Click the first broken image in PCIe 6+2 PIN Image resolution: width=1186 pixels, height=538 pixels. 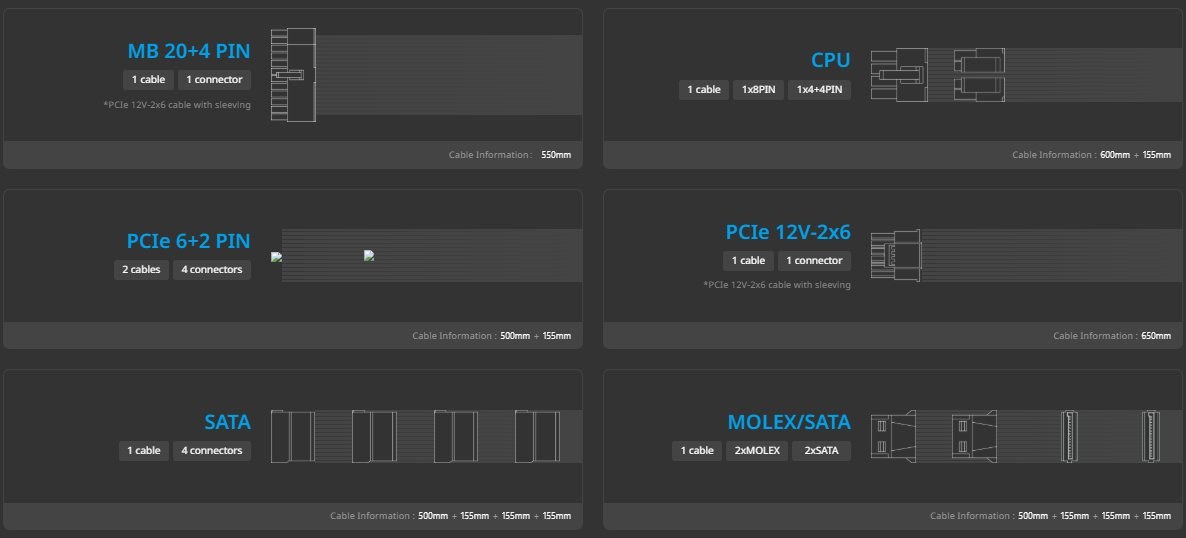tap(276, 257)
